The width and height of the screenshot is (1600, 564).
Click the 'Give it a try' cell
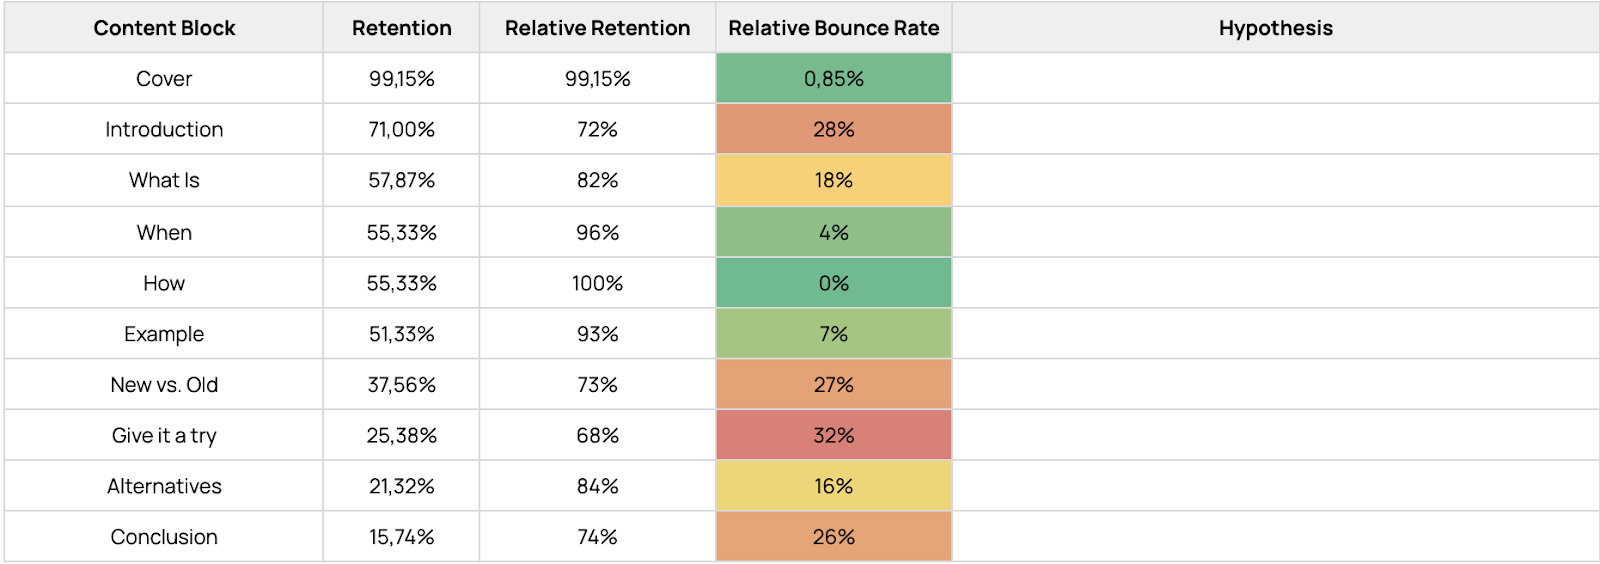point(164,436)
